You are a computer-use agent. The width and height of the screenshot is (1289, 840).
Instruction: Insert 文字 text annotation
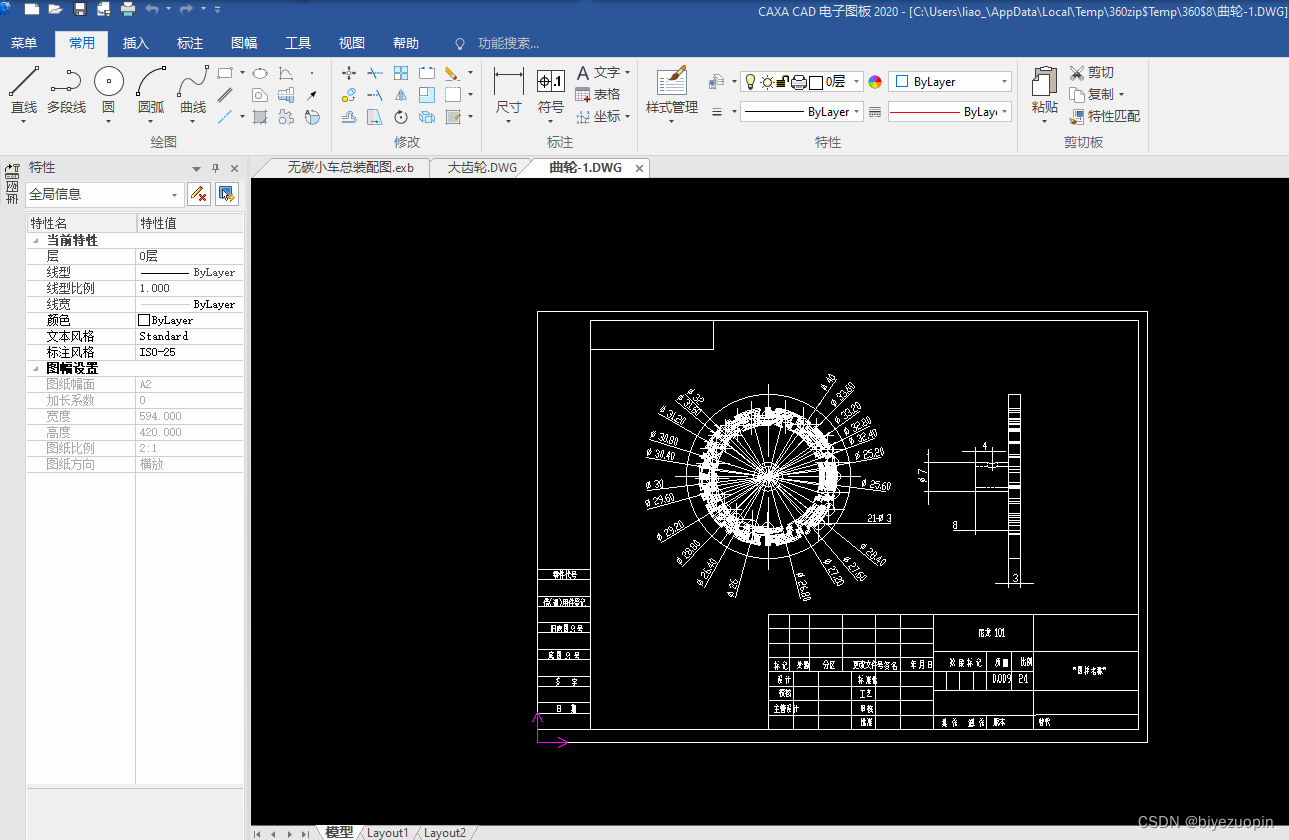598,73
